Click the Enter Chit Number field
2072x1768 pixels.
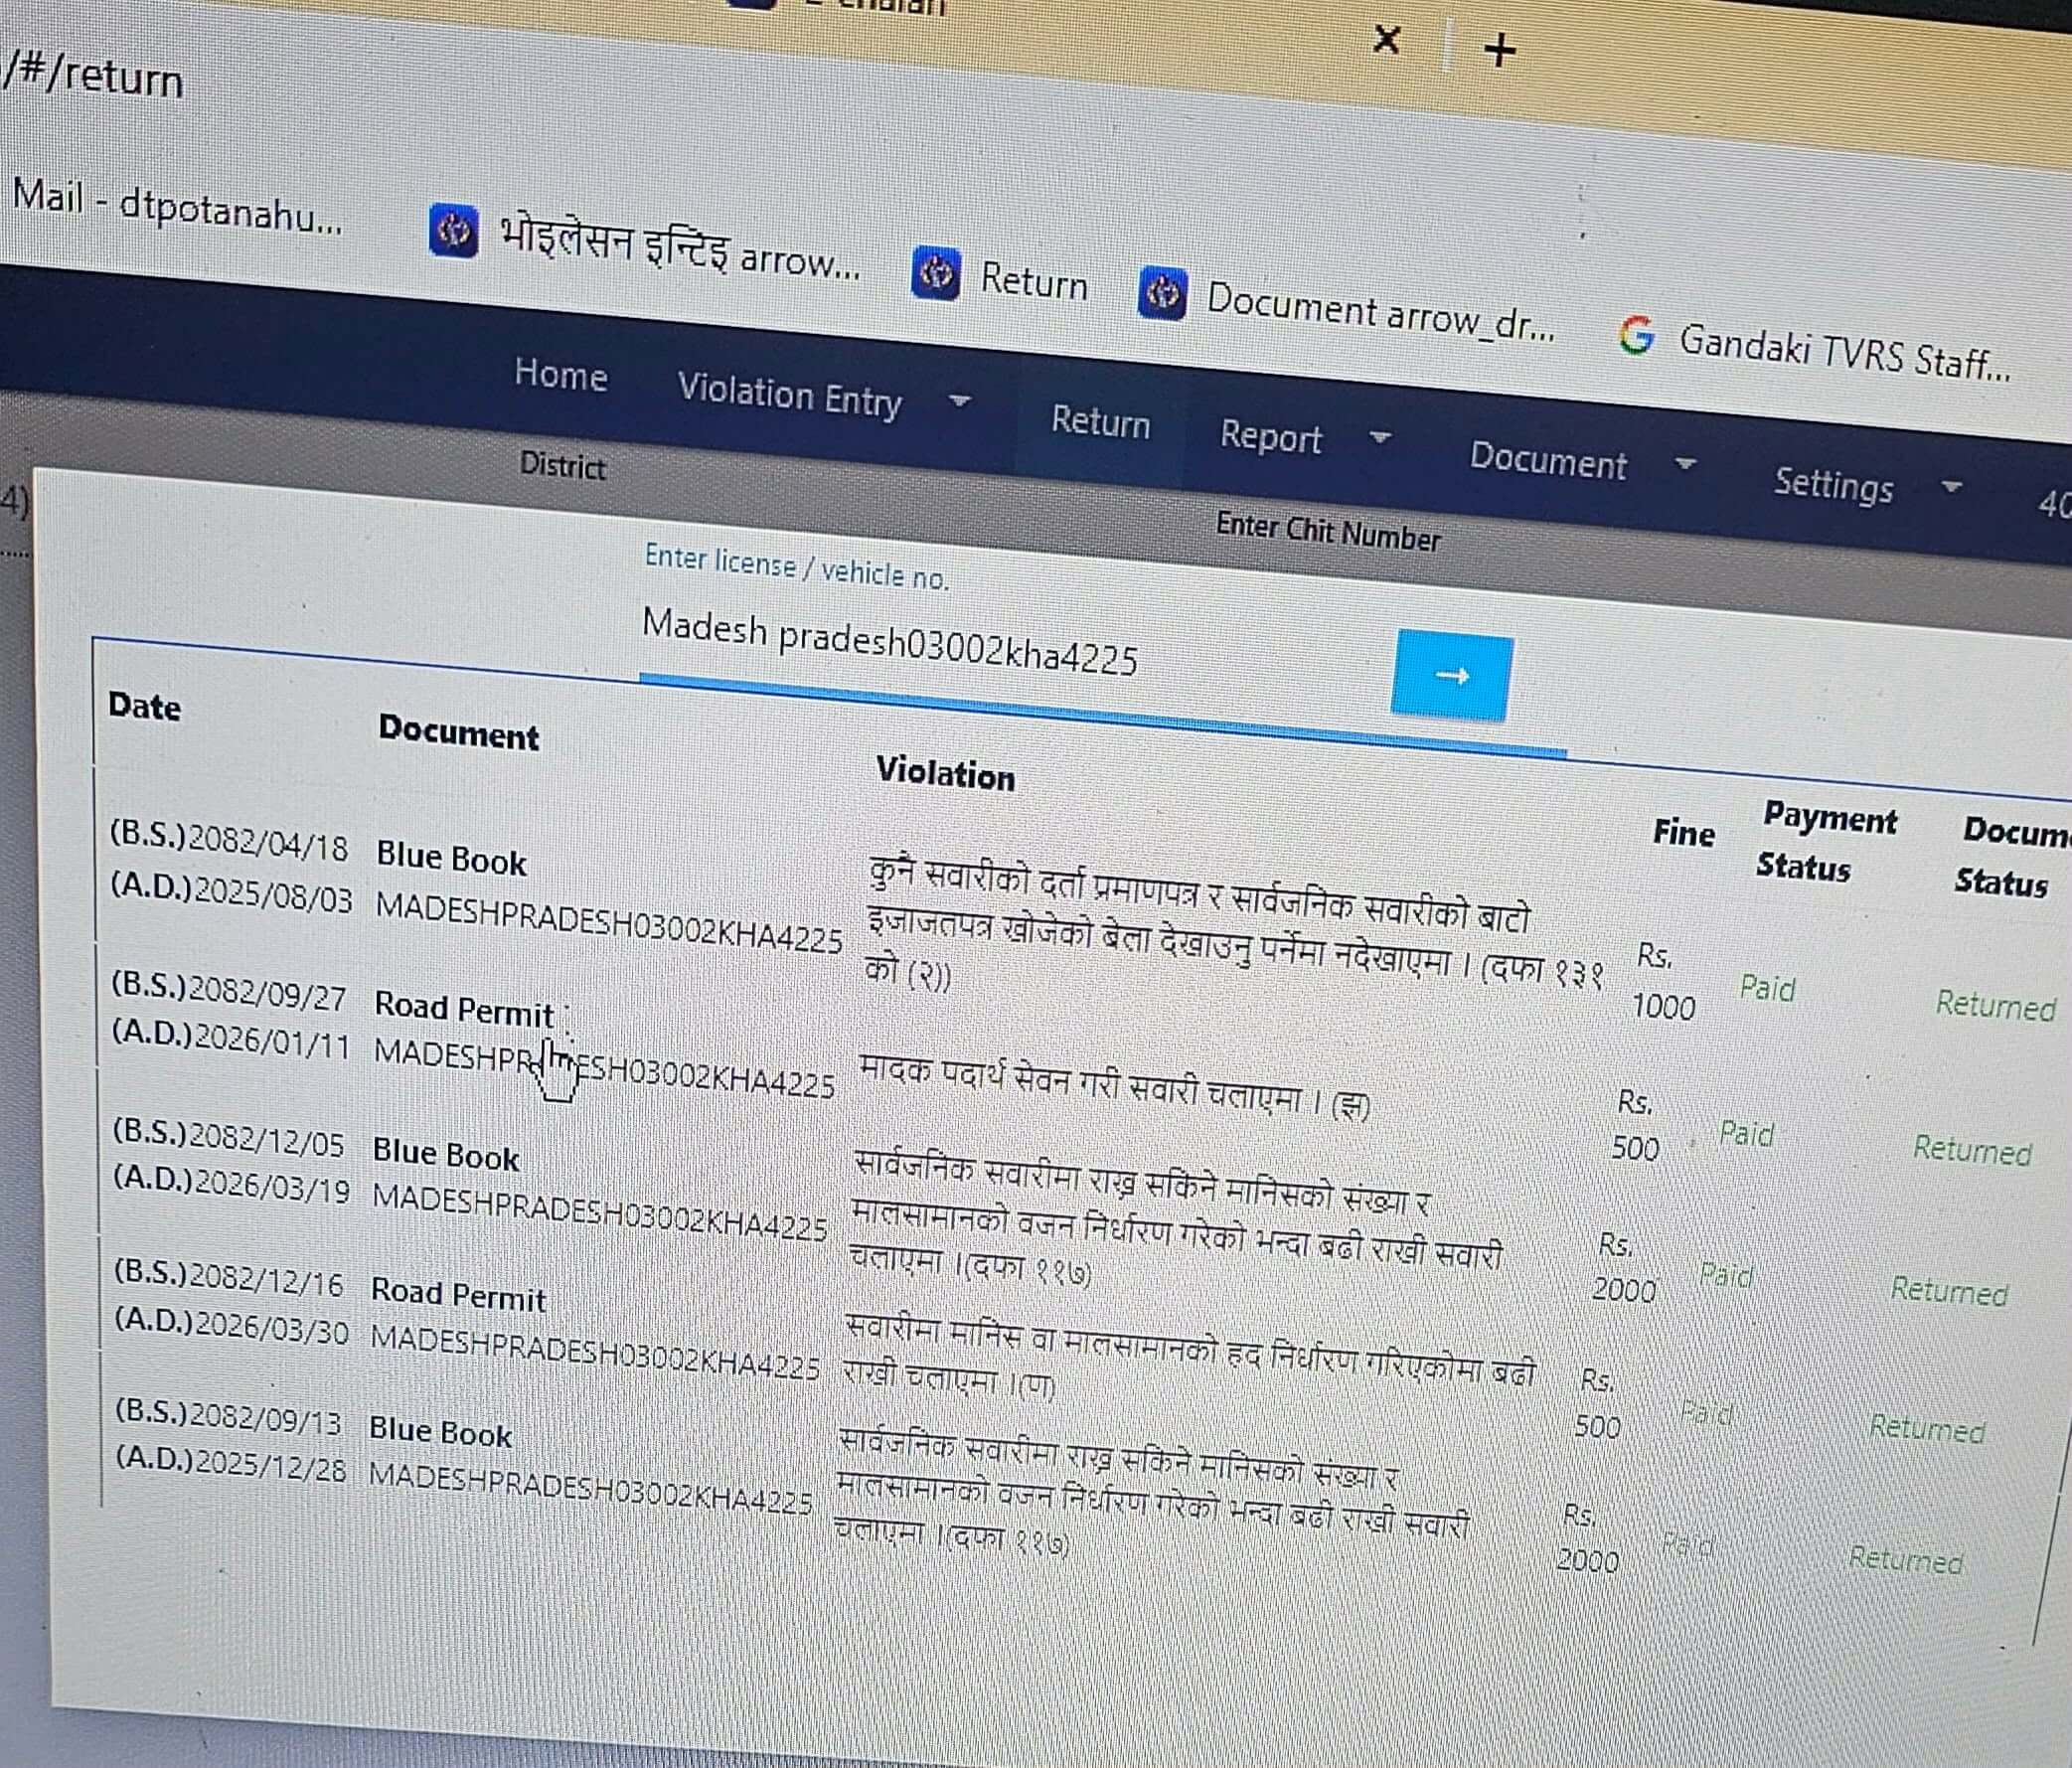pyautogui.click(x=1327, y=532)
